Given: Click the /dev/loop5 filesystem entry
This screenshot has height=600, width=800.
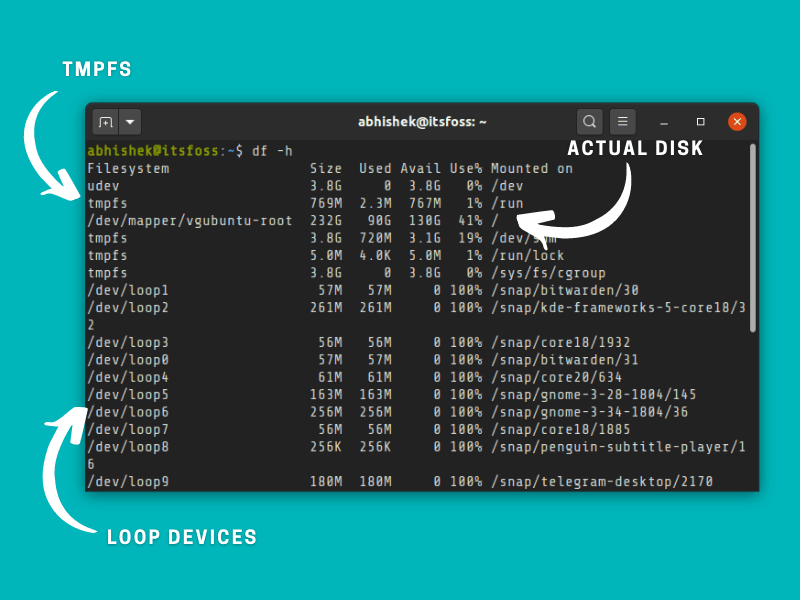Looking at the screenshot, I should coord(128,395).
